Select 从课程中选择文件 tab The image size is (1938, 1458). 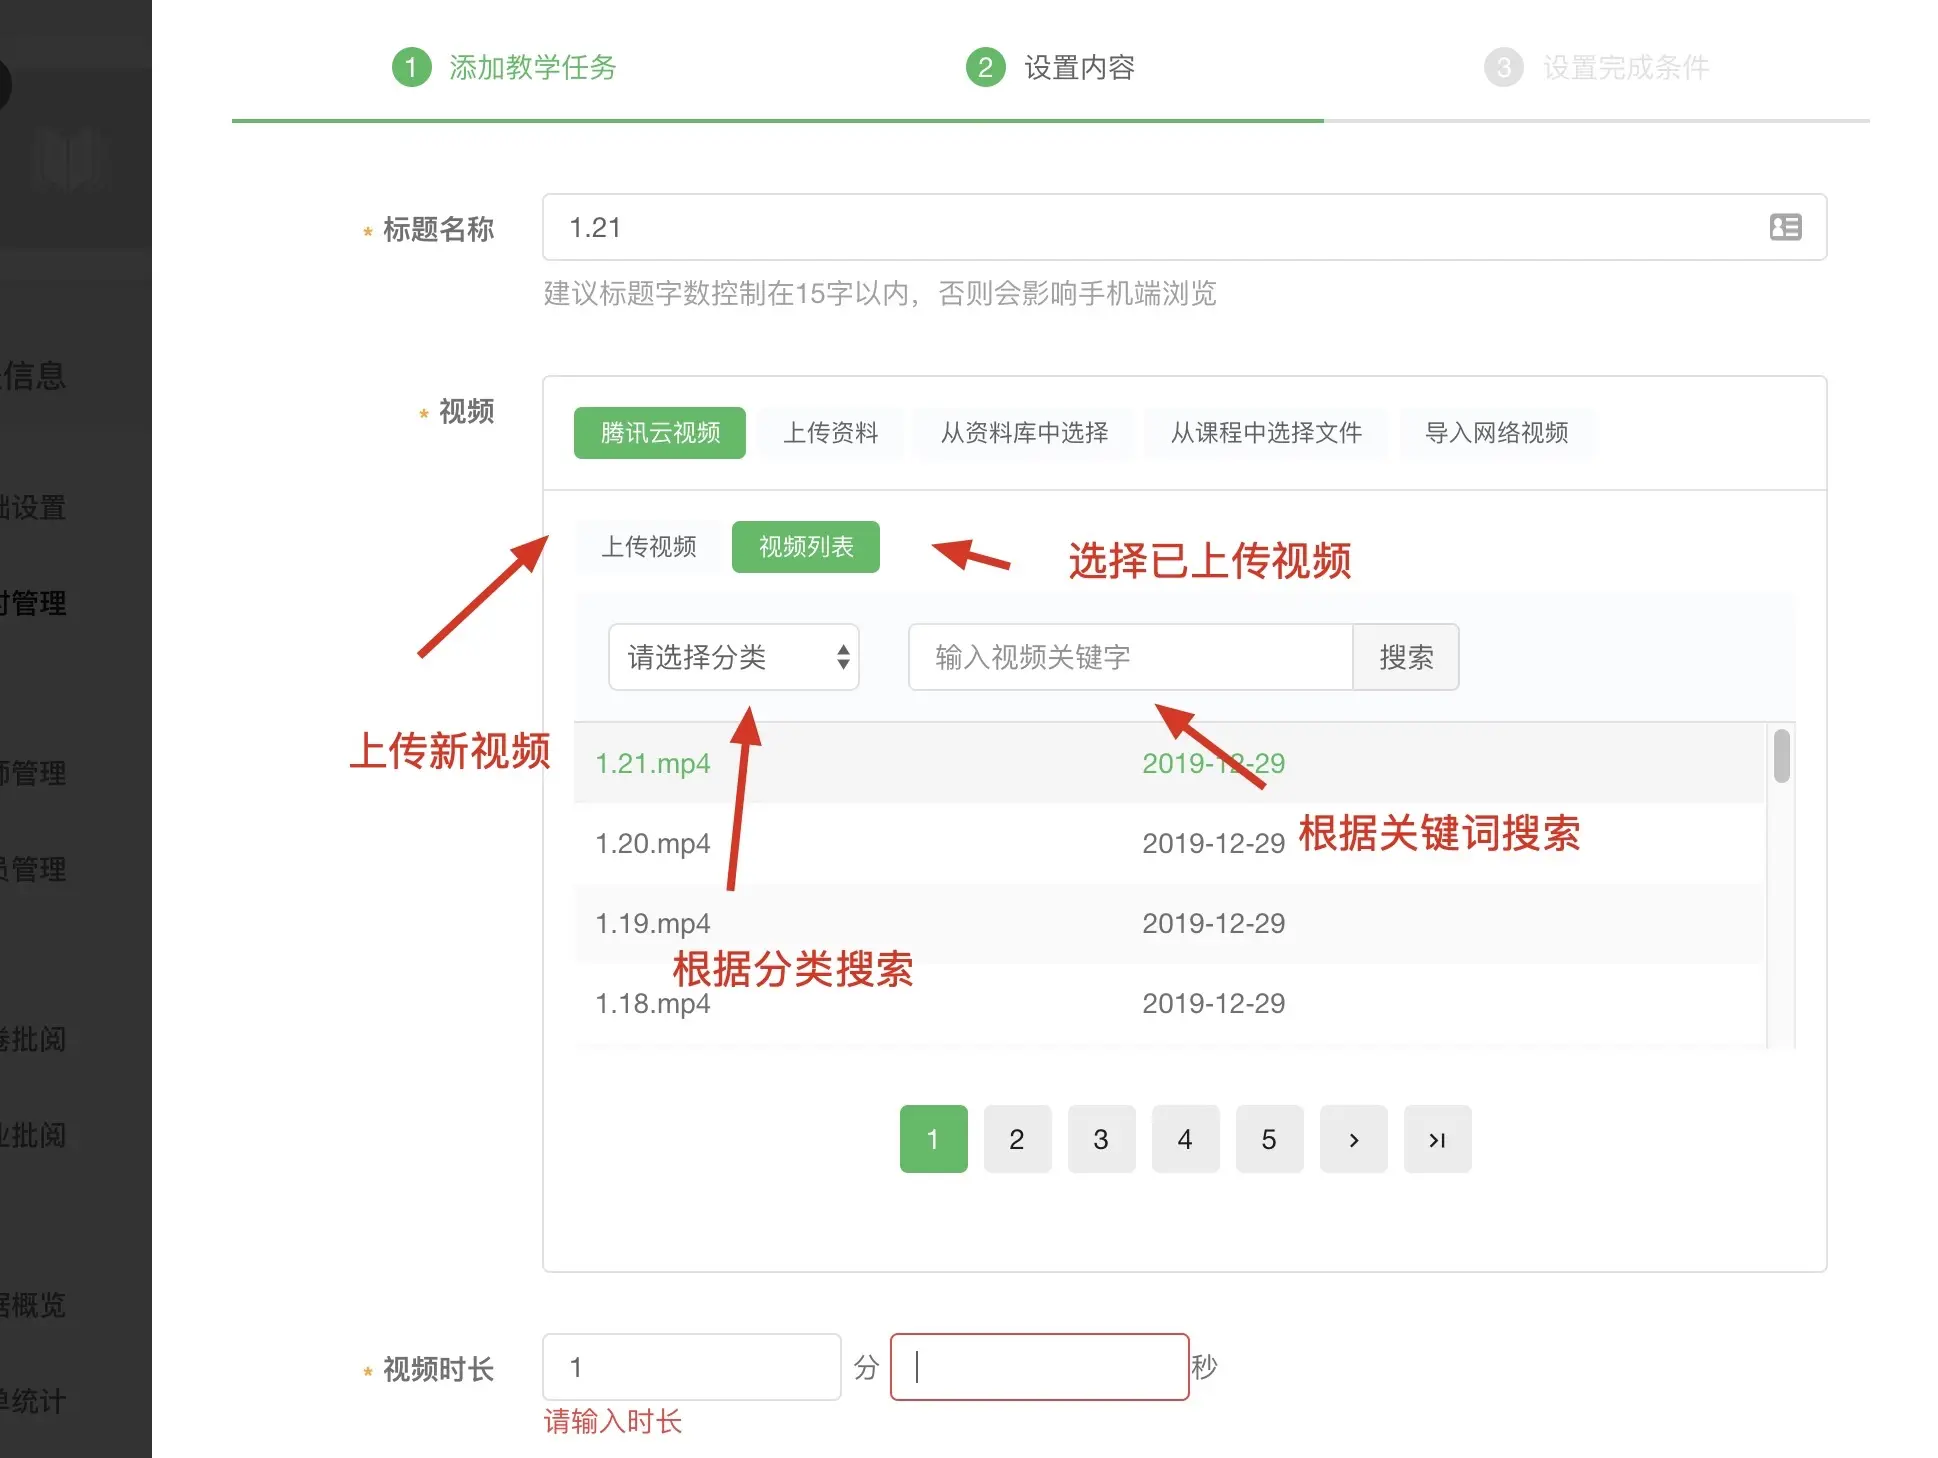[x=1266, y=433]
